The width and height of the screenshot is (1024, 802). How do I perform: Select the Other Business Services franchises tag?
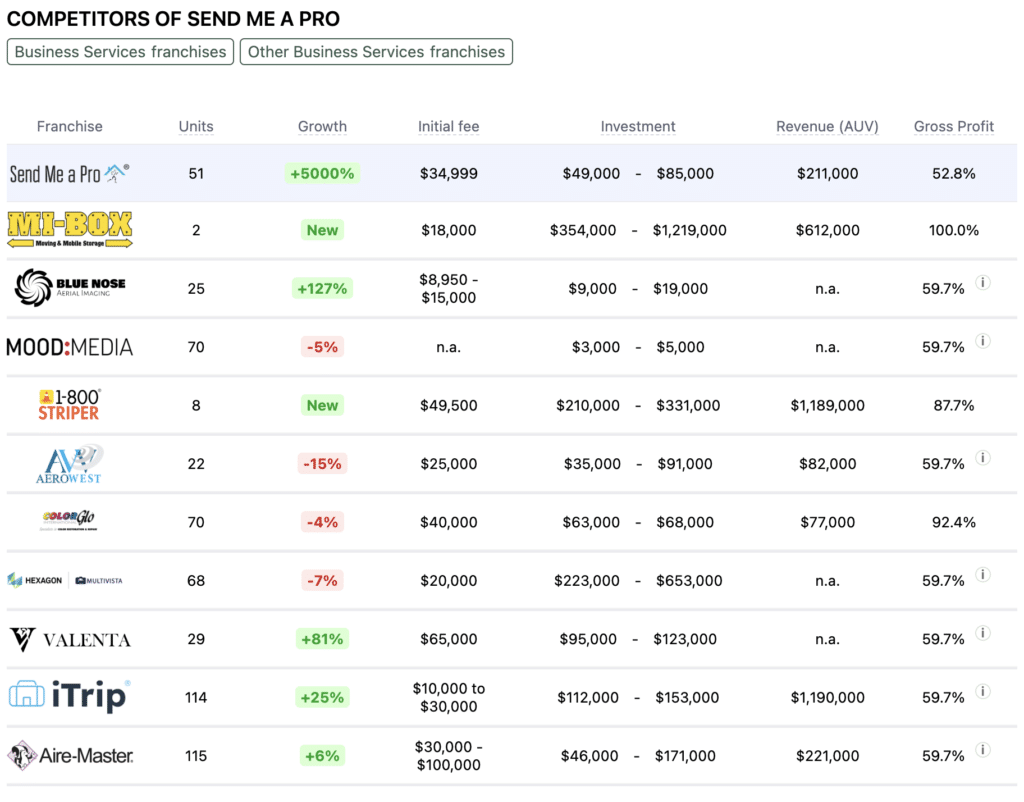click(x=376, y=52)
